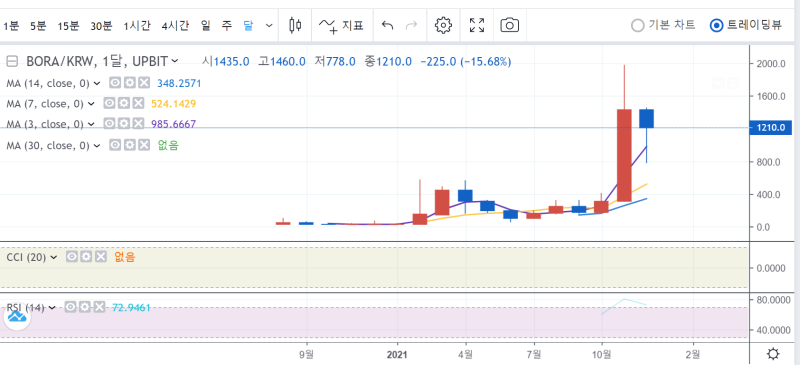Click the 2000.0 price axis label
Screen dimensions: 800x365
(770, 64)
